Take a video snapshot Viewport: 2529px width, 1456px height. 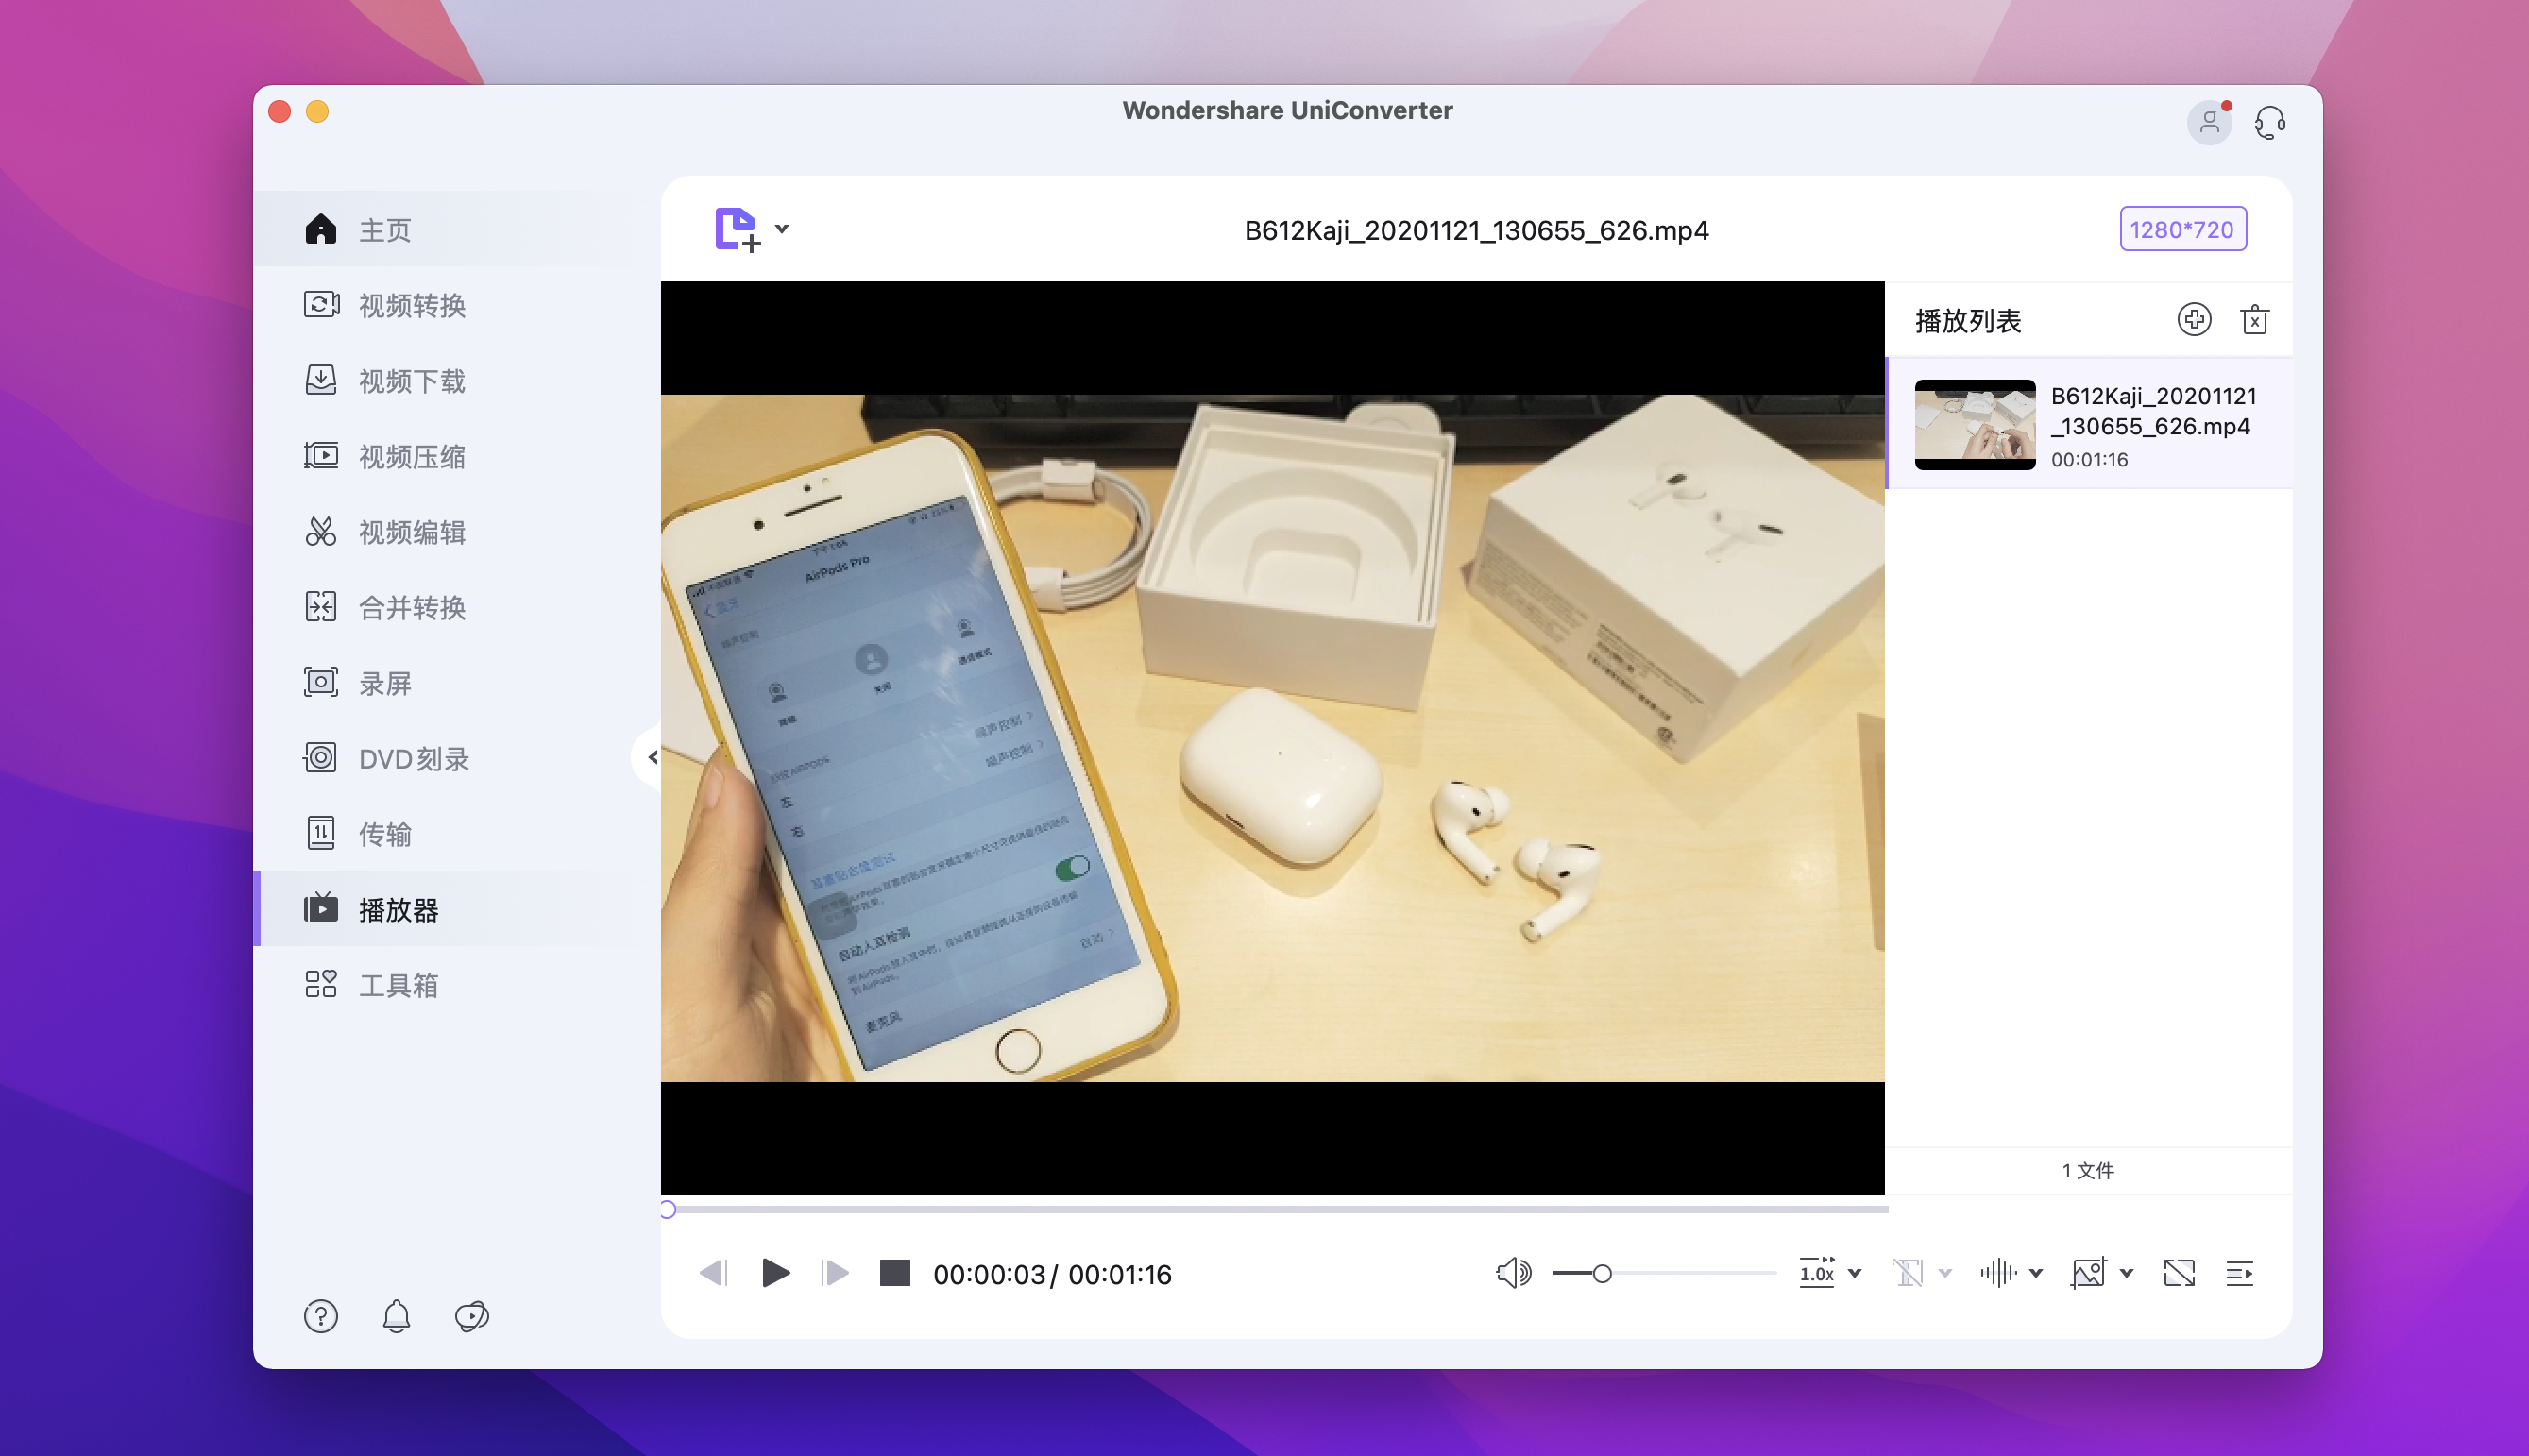click(x=2088, y=1273)
